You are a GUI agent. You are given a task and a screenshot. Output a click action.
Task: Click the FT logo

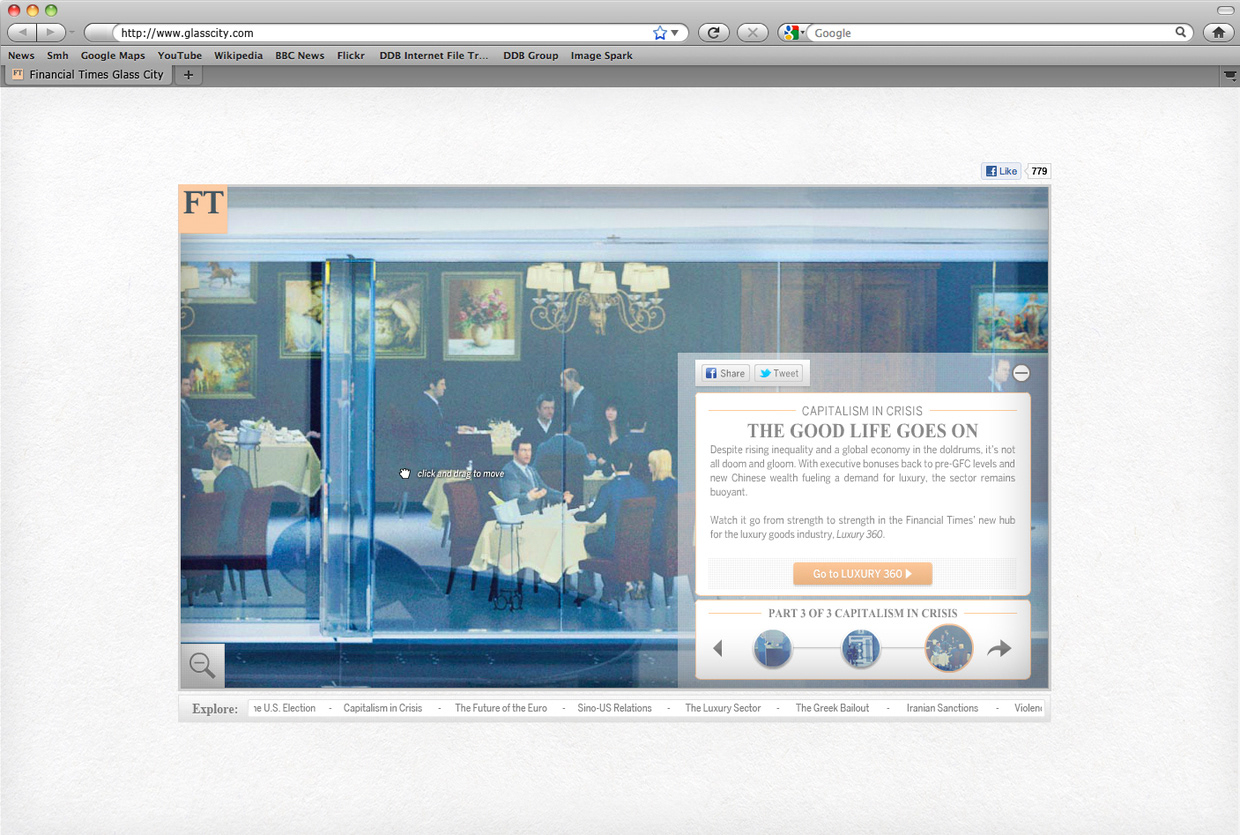pyautogui.click(x=203, y=207)
